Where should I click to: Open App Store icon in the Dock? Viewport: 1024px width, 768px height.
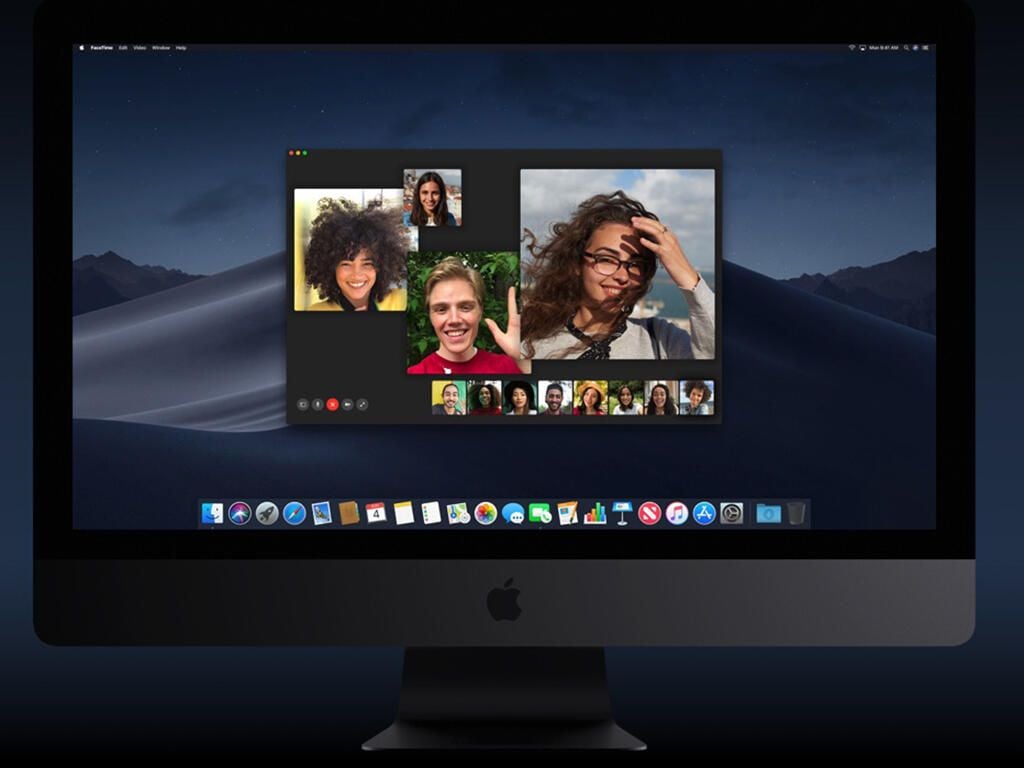[704, 513]
